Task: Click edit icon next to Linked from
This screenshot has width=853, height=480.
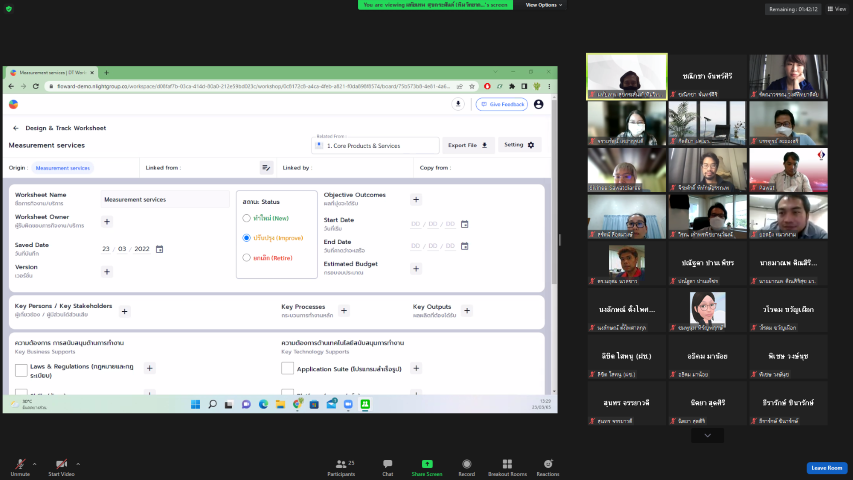Action: (x=266, y=168)
